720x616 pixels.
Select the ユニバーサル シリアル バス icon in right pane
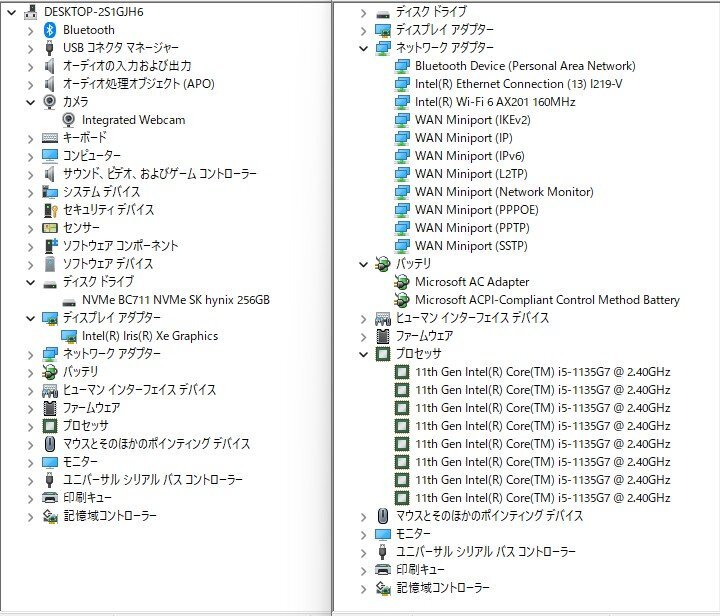click(382, 552)
